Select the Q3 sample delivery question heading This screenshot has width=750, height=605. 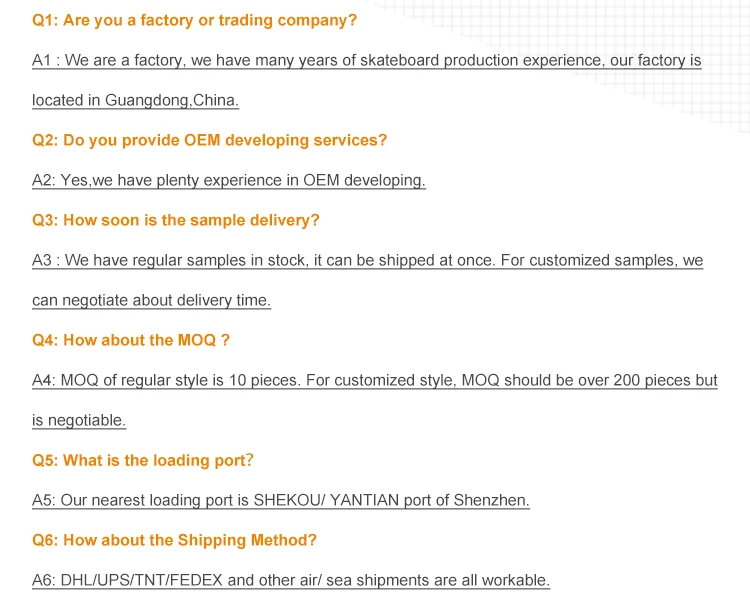point(176,220)
